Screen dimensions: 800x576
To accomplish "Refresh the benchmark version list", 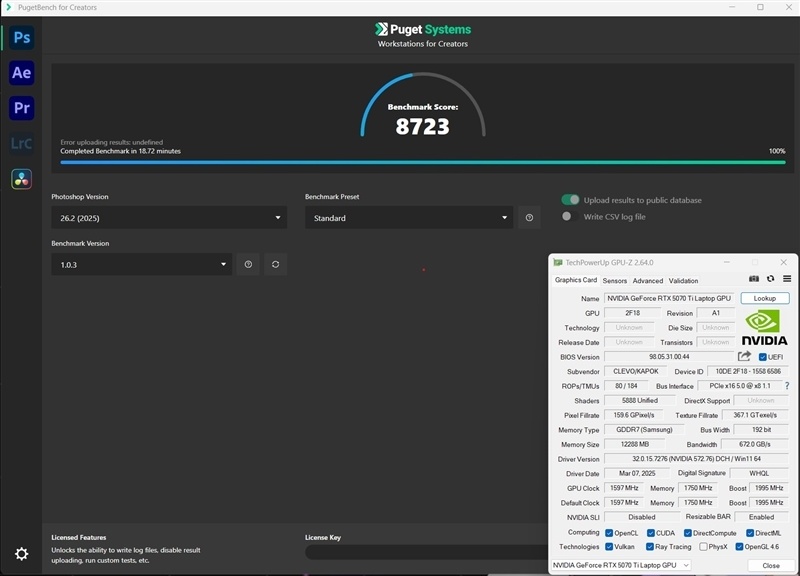I will coord(276,264).
